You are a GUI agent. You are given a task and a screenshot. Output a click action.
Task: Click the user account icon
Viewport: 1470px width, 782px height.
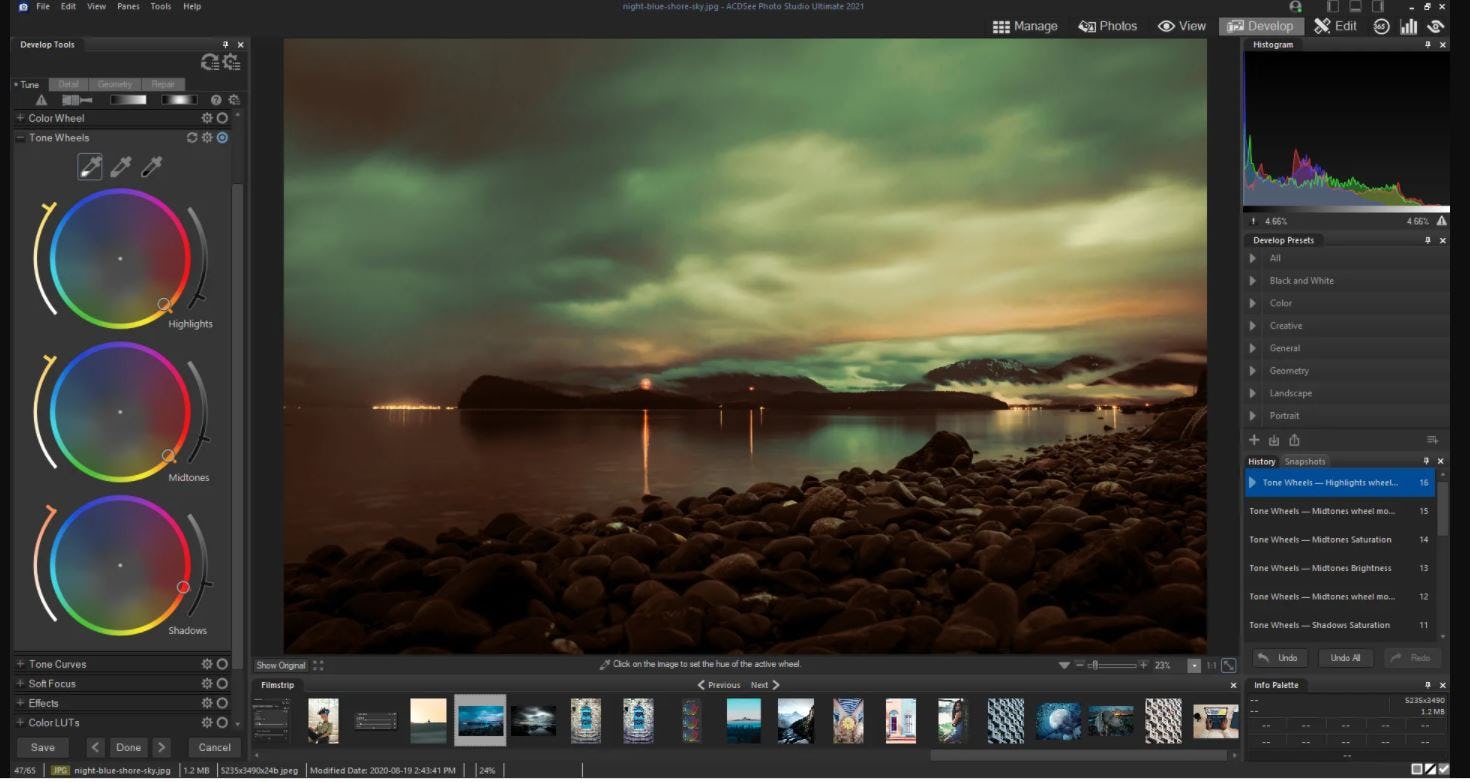[1296, 7]
